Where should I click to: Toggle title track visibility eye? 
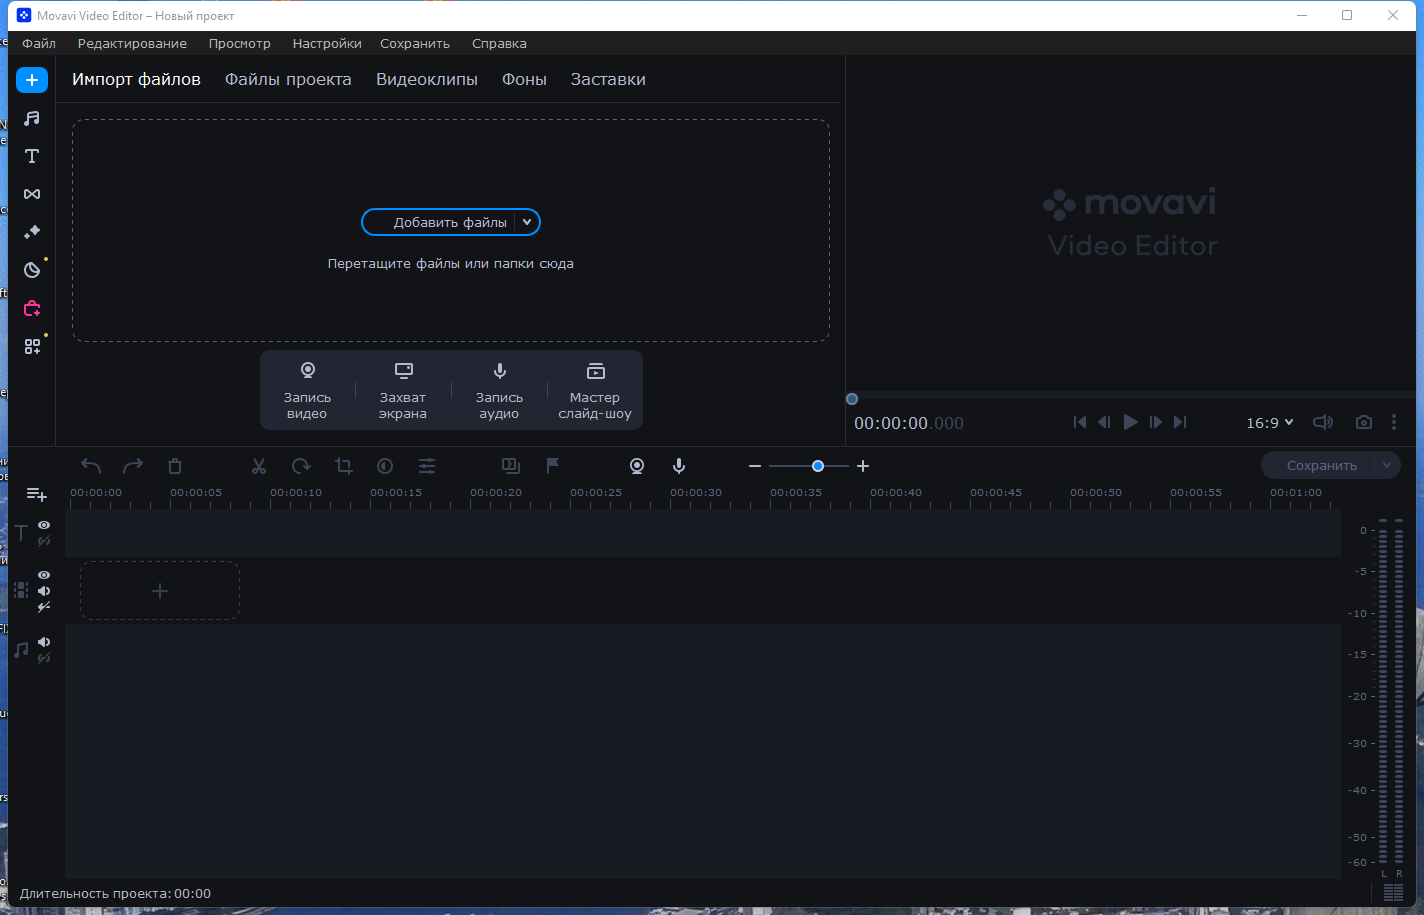pyautogui.click(x=44, y=525)
